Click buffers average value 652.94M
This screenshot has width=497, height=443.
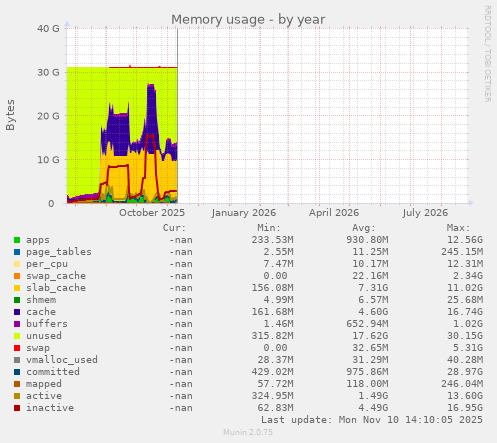367,324
